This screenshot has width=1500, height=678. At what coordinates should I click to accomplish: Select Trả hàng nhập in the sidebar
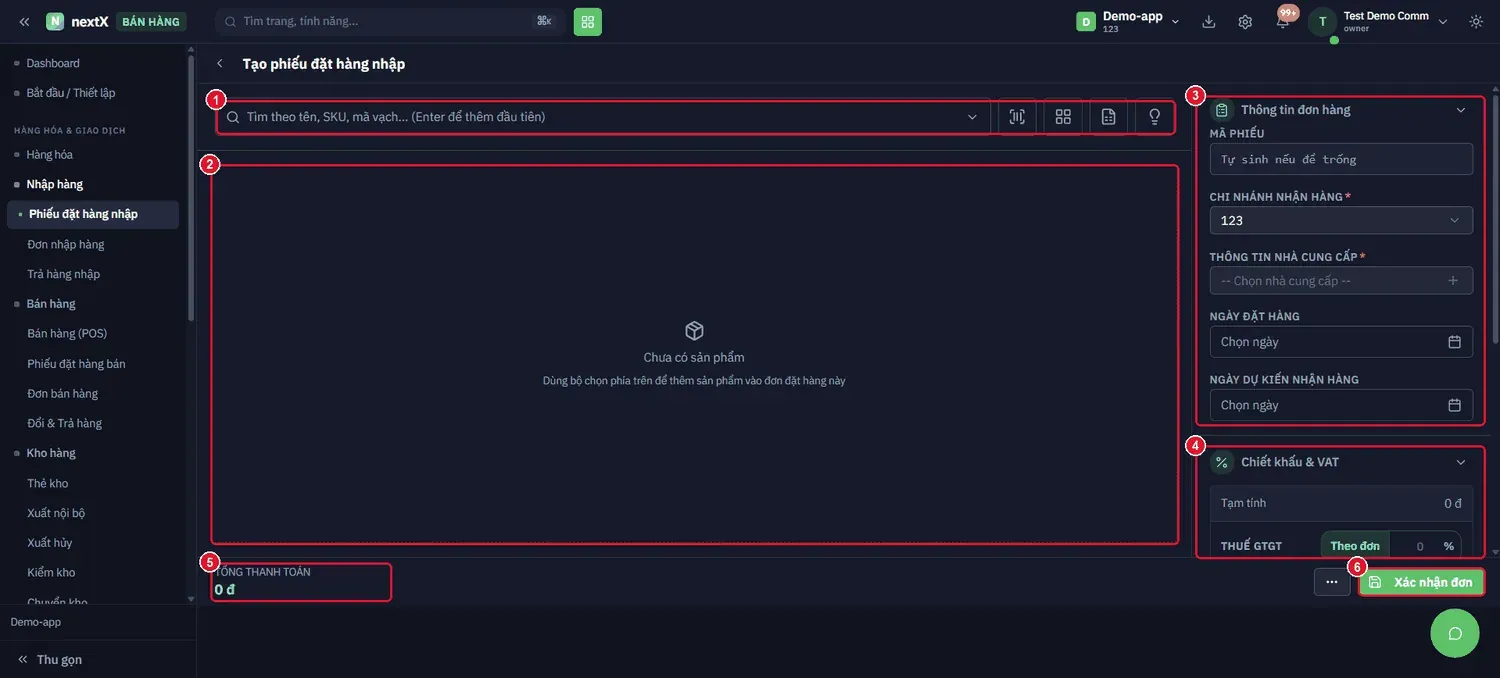(64, 274)
